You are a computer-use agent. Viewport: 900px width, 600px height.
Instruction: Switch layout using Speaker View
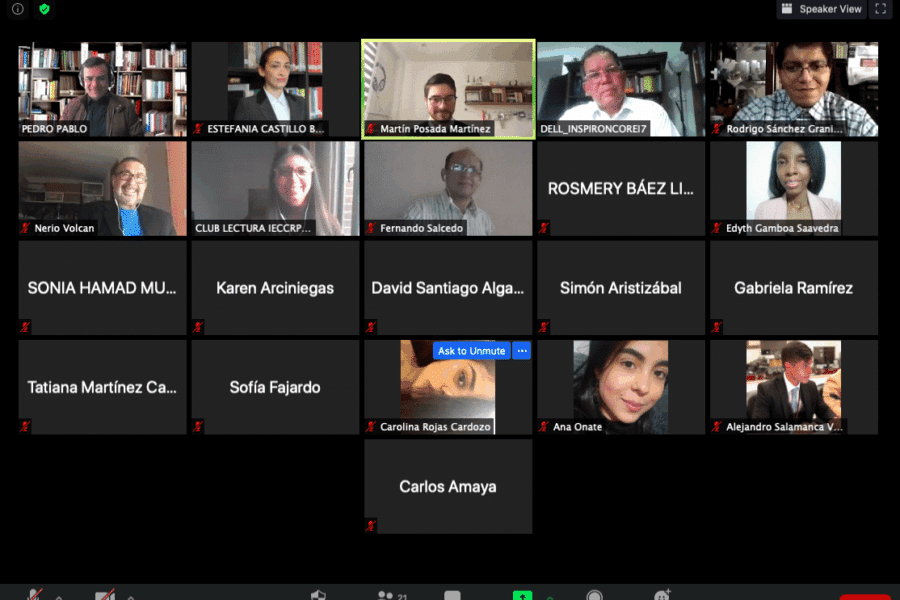pyautogui.click(x=822, y=9)
